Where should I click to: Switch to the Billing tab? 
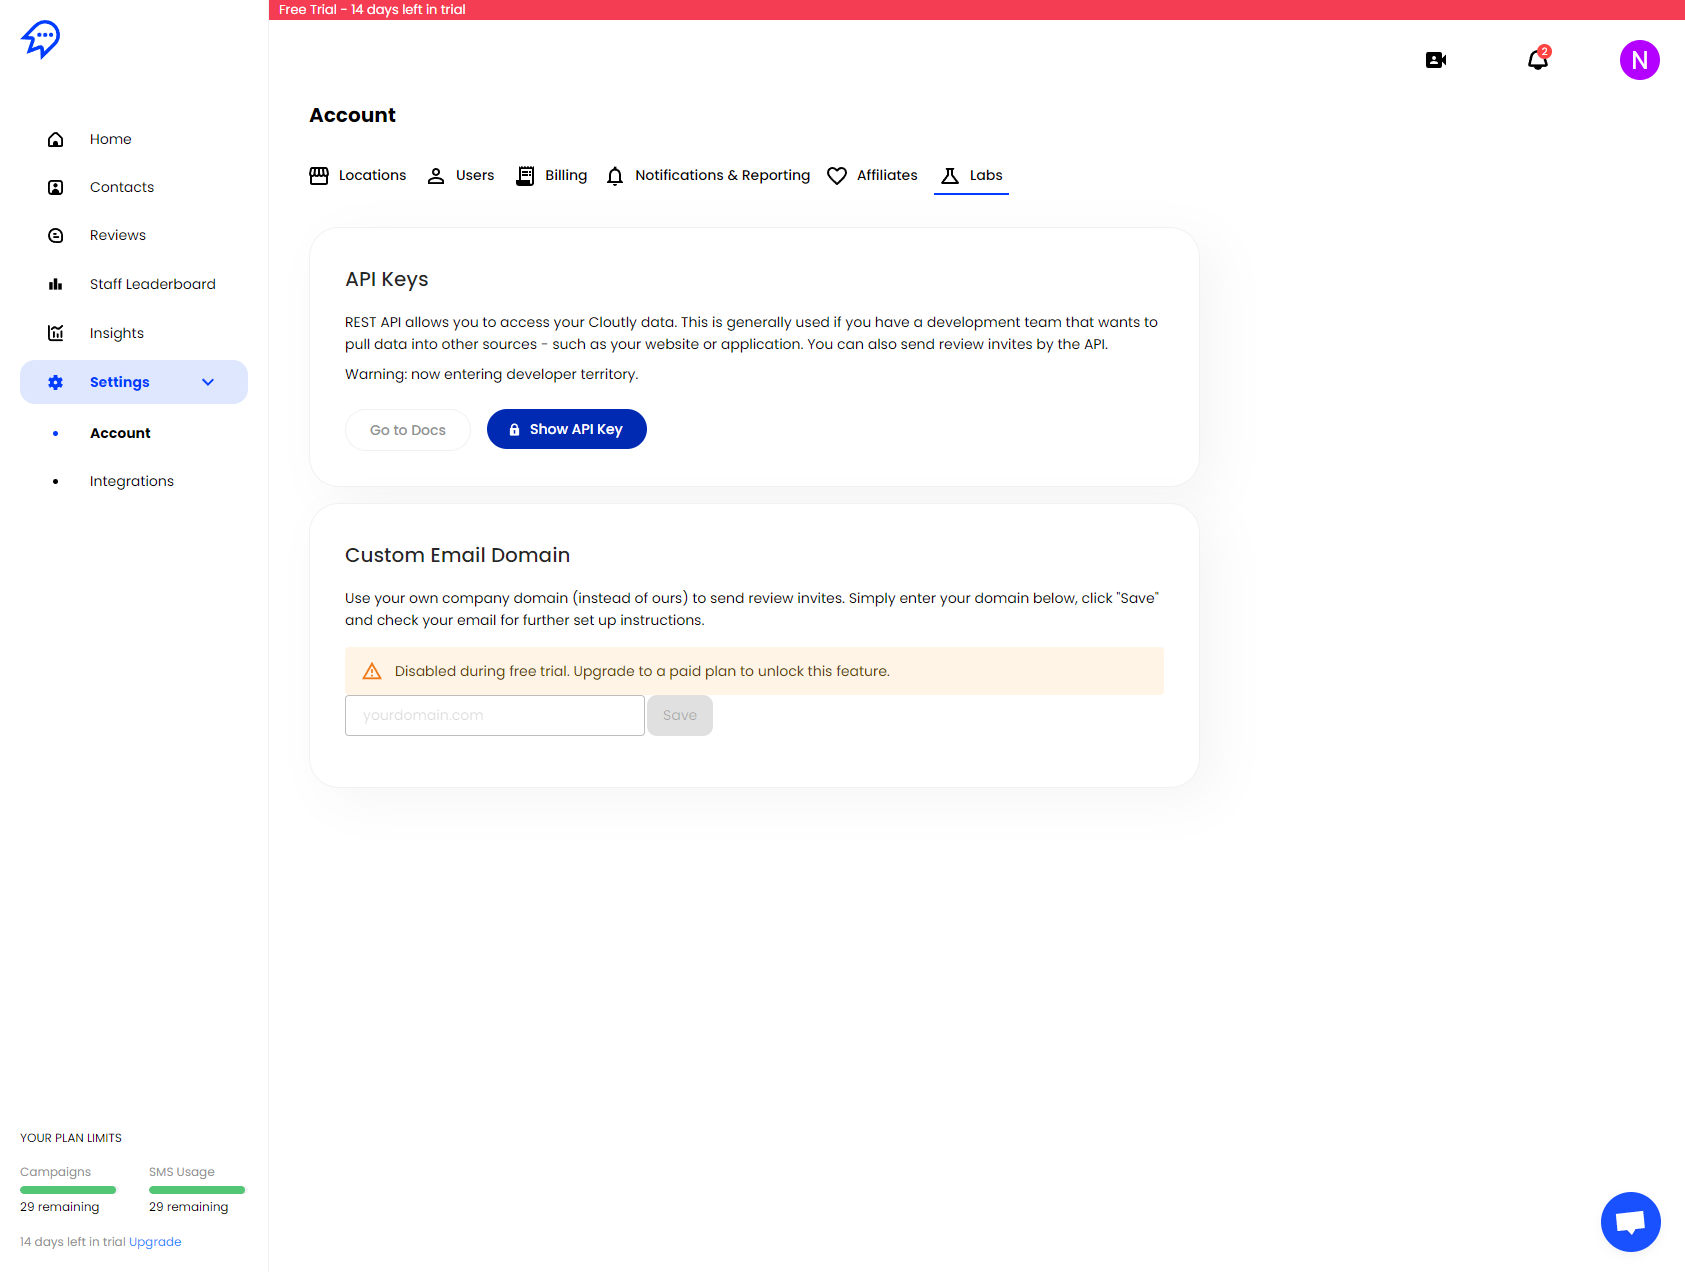click(x=552, y=175)
